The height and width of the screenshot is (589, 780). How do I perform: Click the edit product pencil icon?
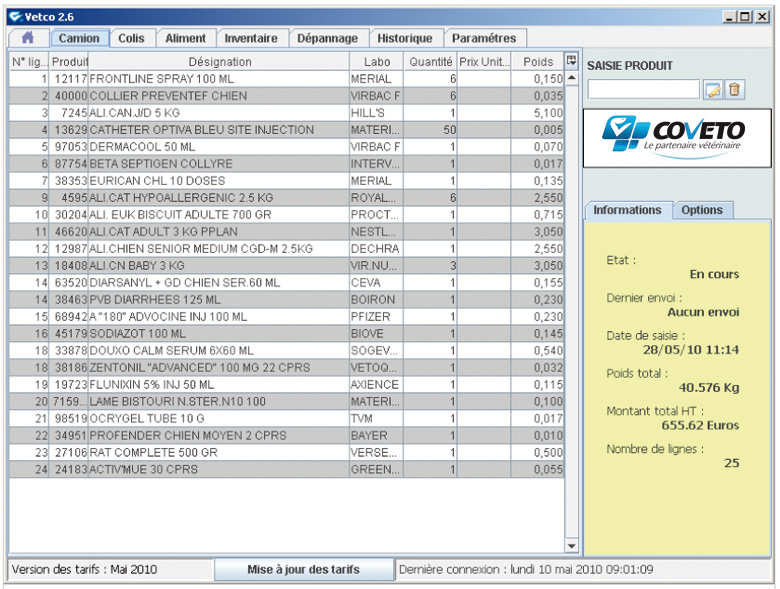point(713,90)
